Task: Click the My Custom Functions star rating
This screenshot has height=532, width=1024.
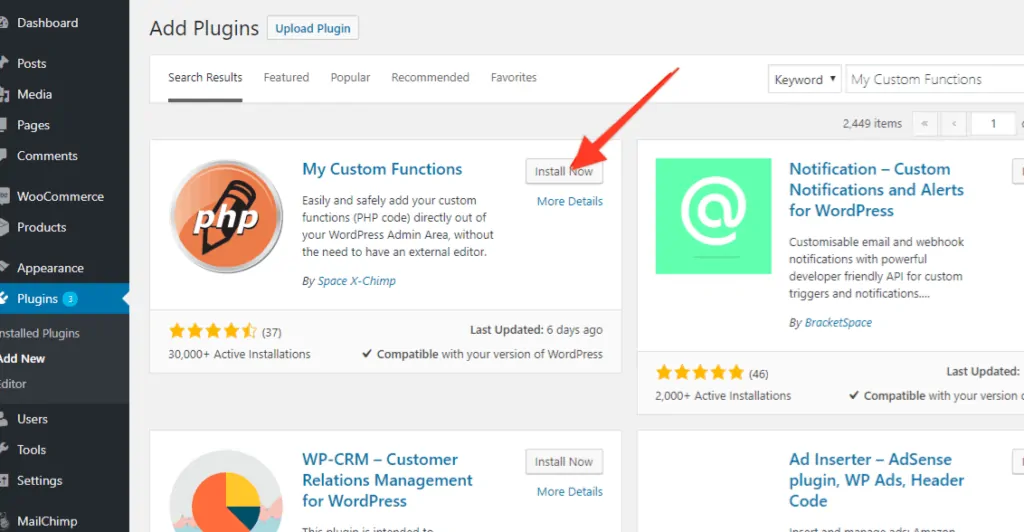Action: (213, 331)
